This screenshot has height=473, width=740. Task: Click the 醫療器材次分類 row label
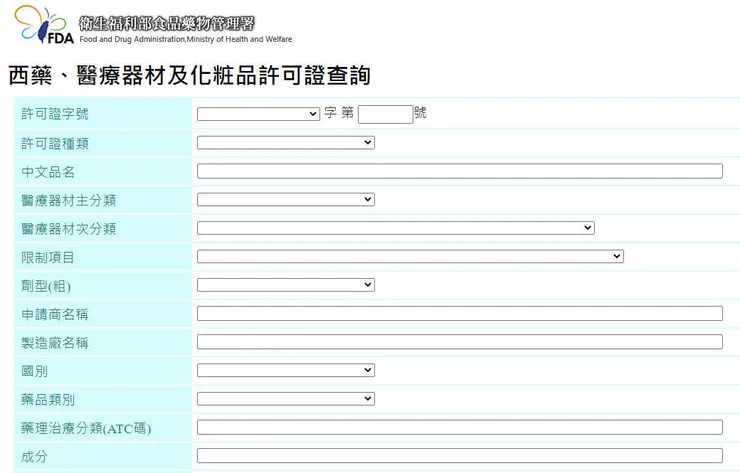[68, 229]
